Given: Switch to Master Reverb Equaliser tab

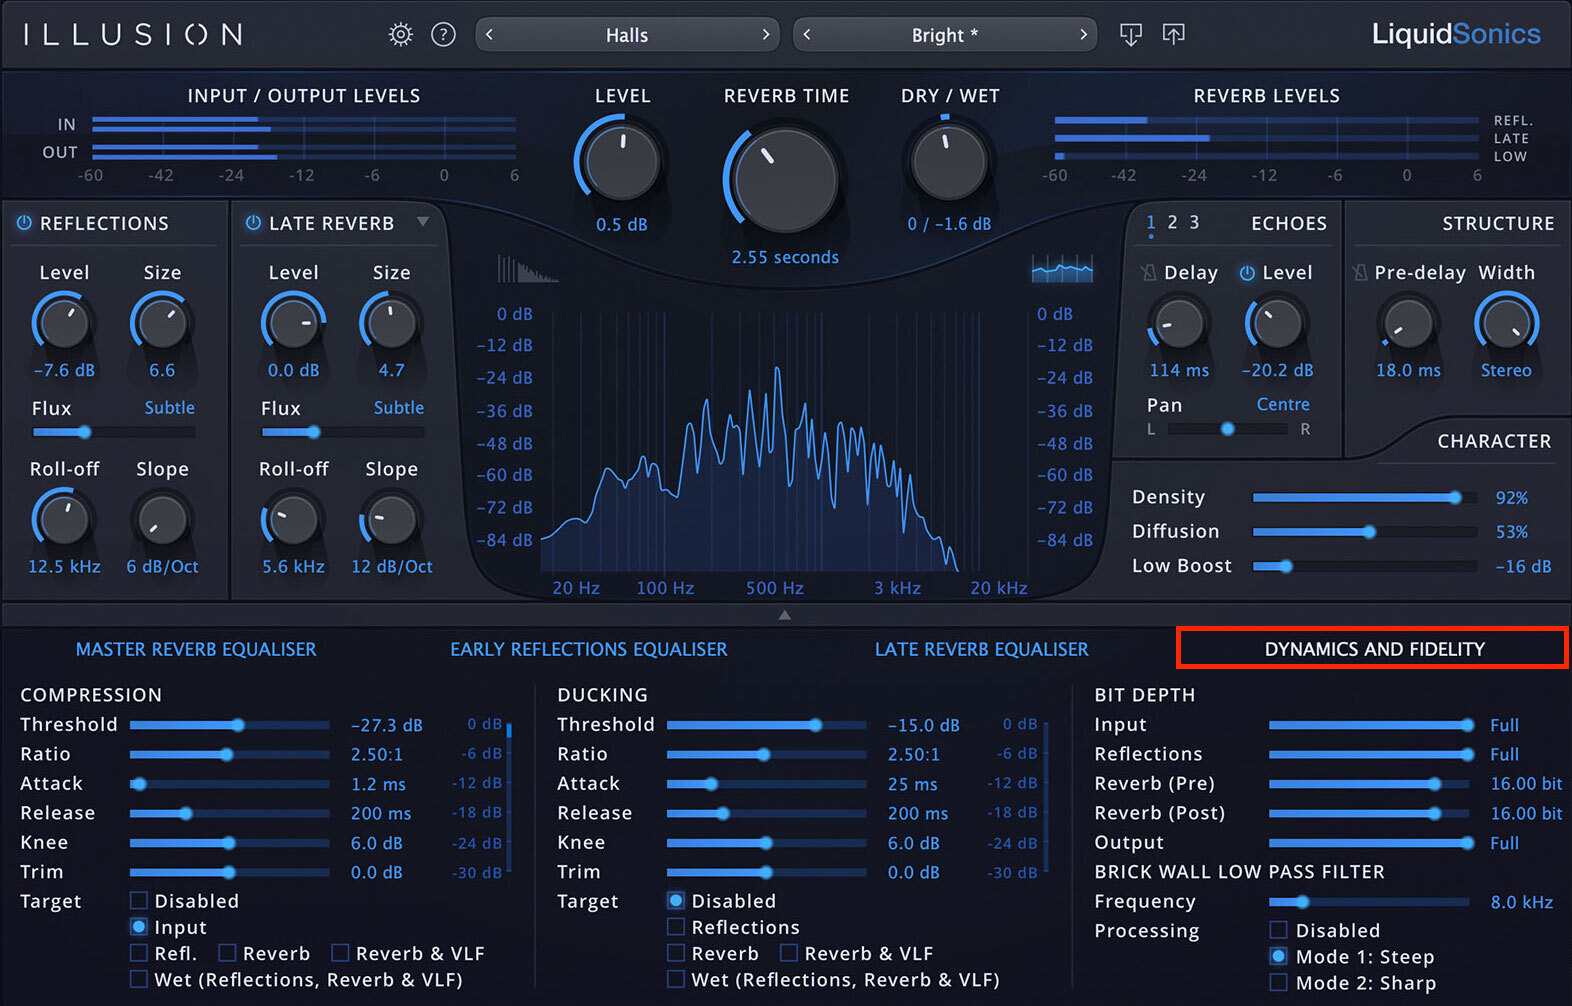Looking at the screenshot, I should (x=196, y=649).
